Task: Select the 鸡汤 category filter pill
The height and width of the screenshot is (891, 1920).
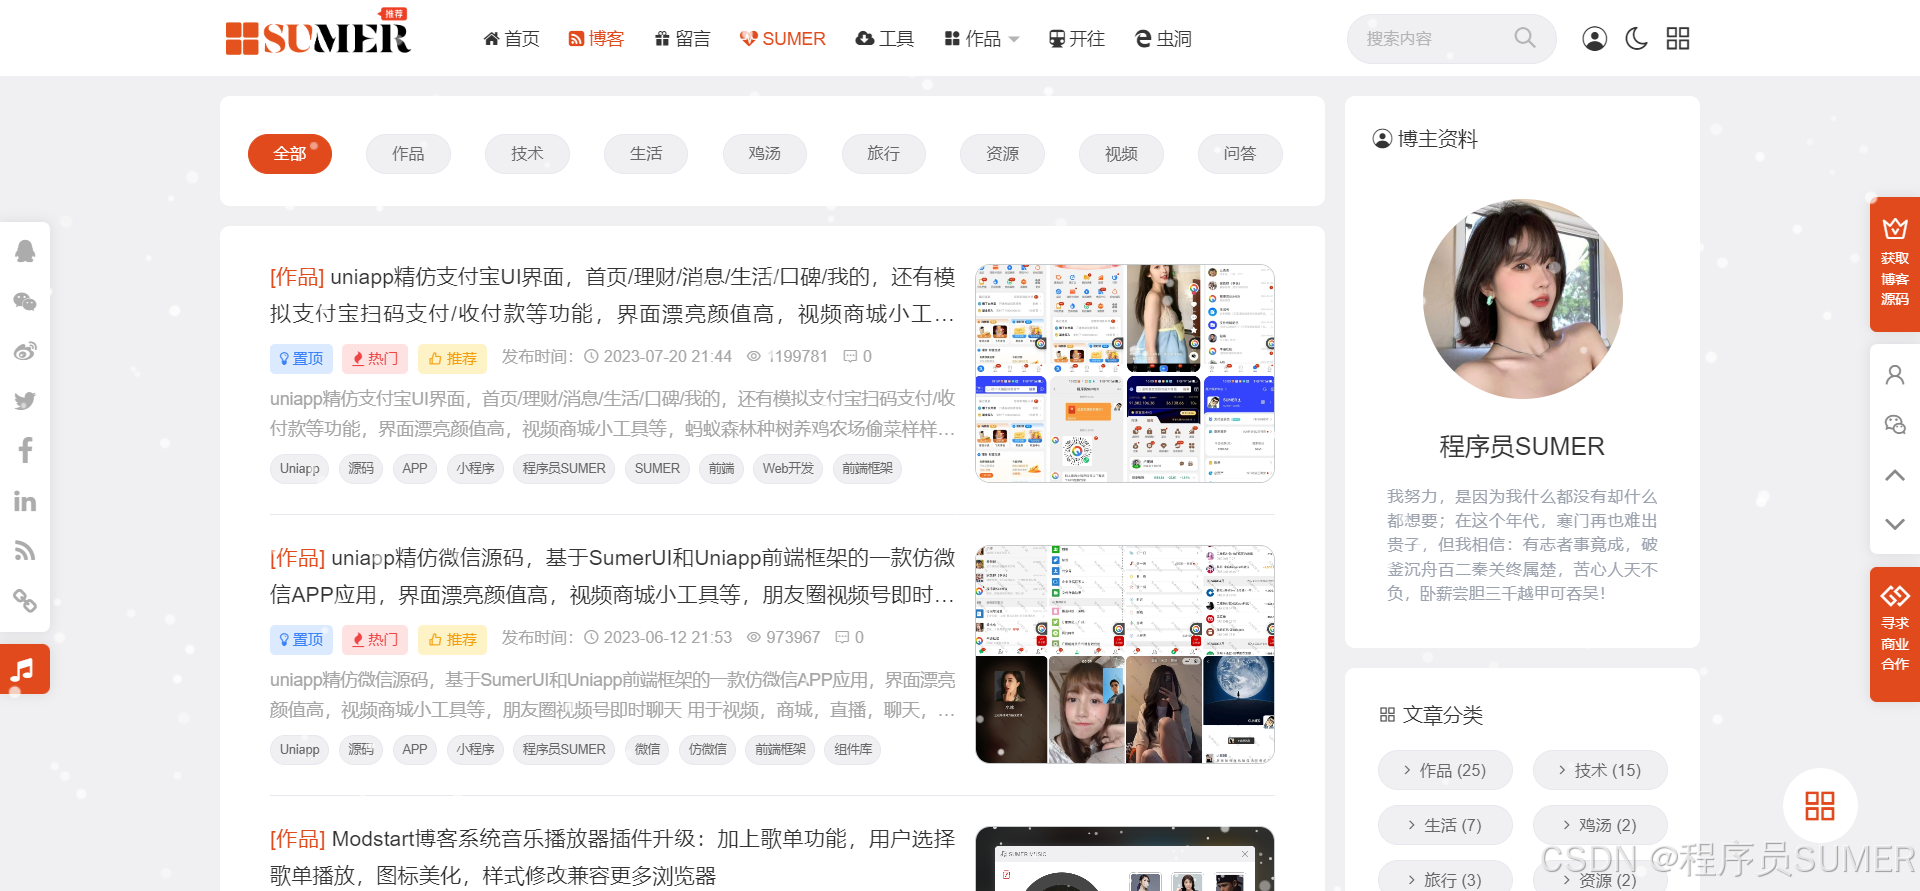Action: pos(765,154)
